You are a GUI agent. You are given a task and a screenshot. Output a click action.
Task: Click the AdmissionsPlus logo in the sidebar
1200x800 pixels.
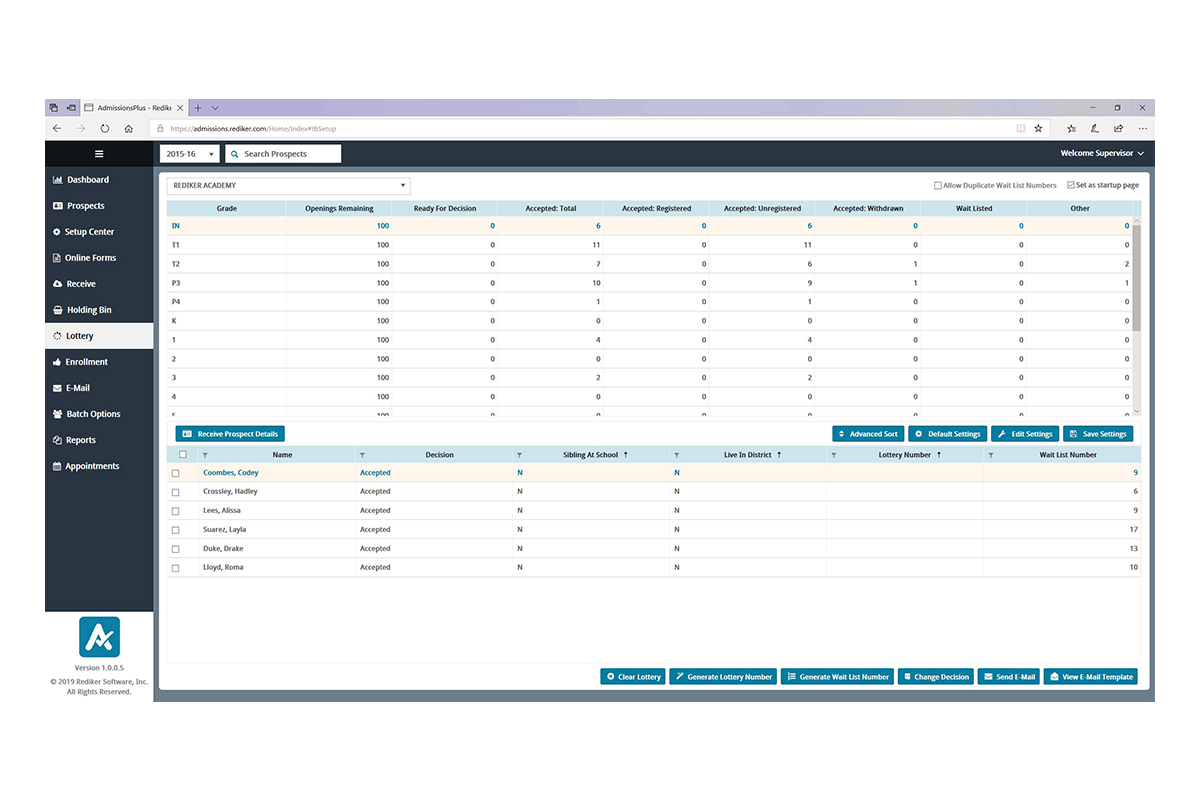point(99,637)
